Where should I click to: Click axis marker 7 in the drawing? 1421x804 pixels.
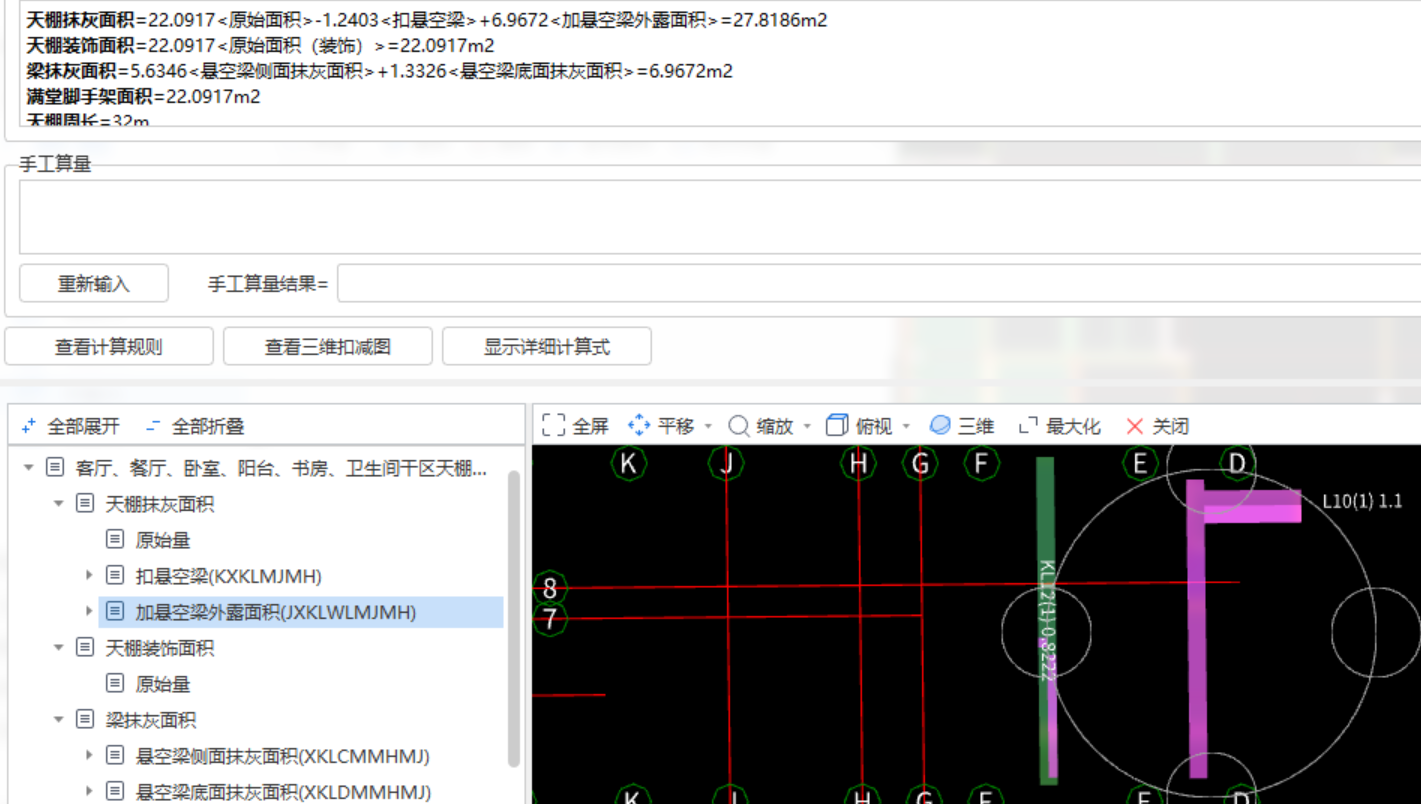point(550,619)
